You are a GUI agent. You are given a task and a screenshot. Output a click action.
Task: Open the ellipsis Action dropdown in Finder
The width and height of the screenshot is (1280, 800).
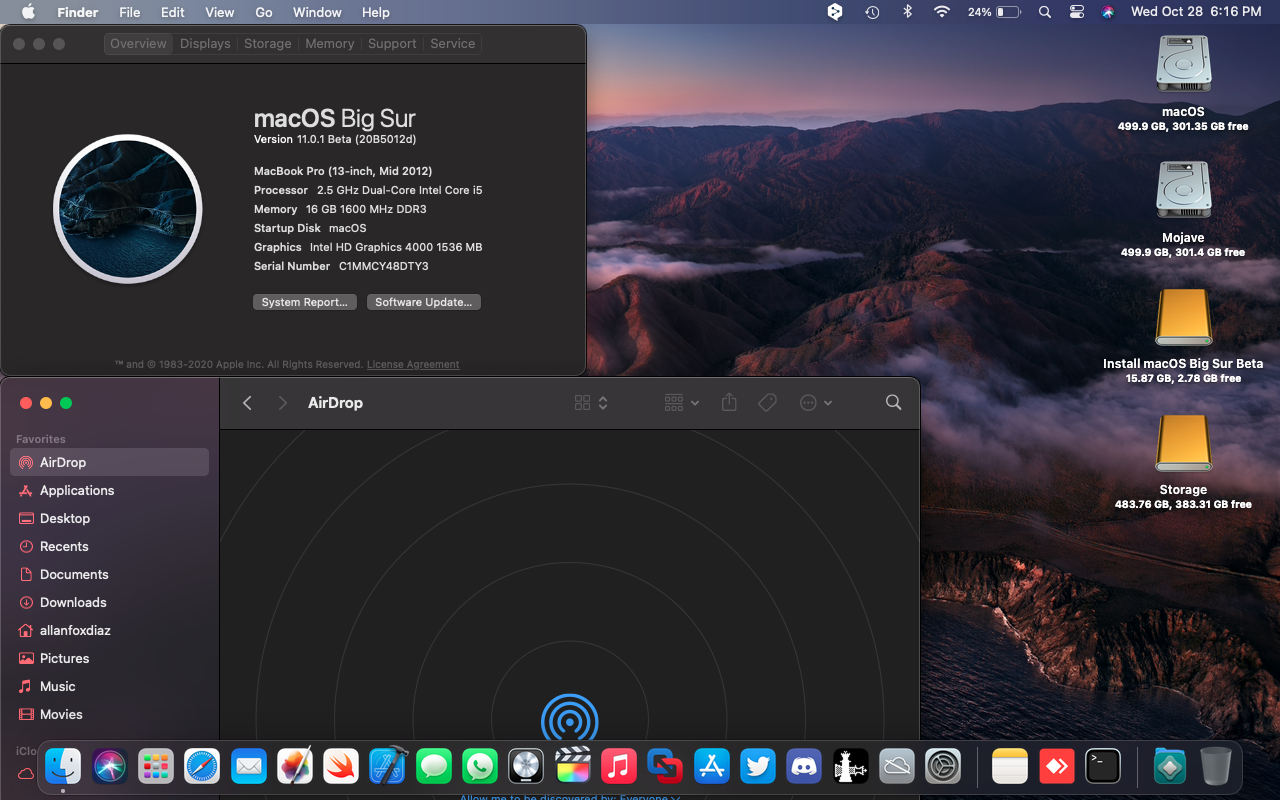coord(816,402)
